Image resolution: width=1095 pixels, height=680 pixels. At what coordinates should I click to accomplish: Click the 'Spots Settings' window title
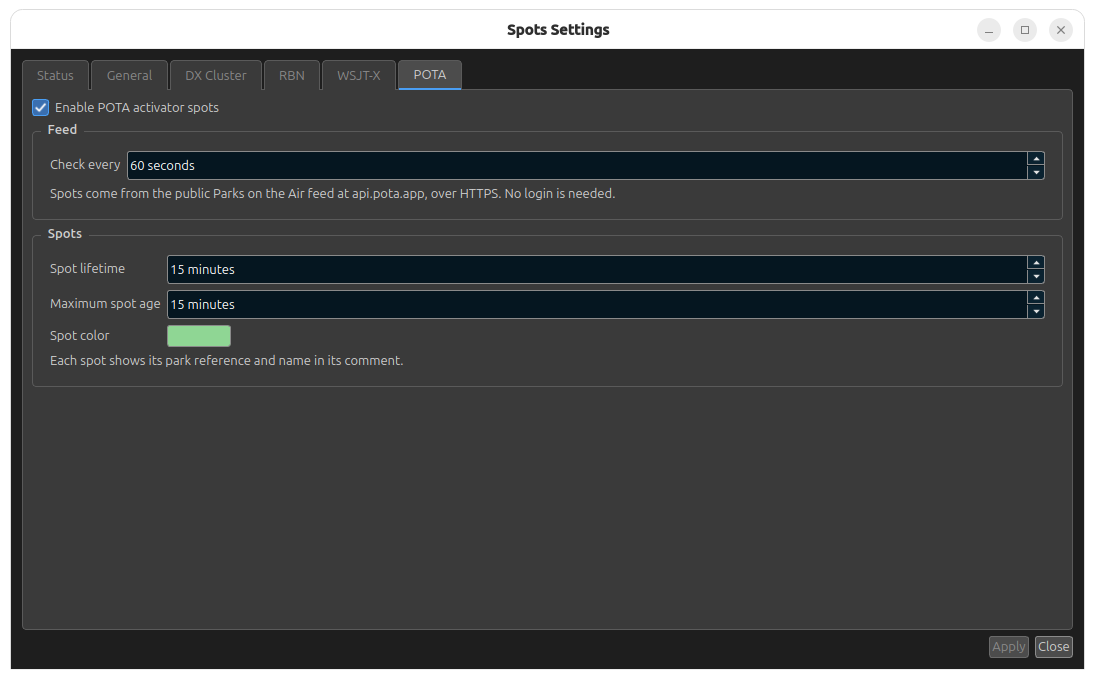pyautogui.click(x=558, y=30)
